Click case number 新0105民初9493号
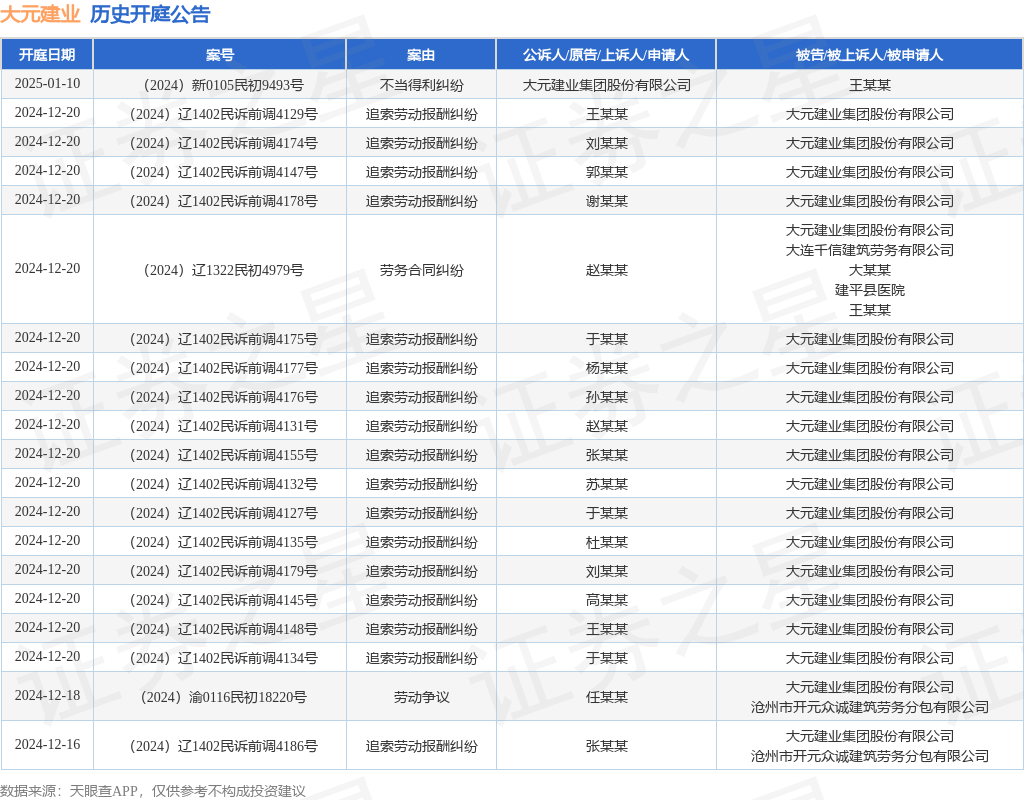The width and height of the screenshot is (1024, 800). 223,85
